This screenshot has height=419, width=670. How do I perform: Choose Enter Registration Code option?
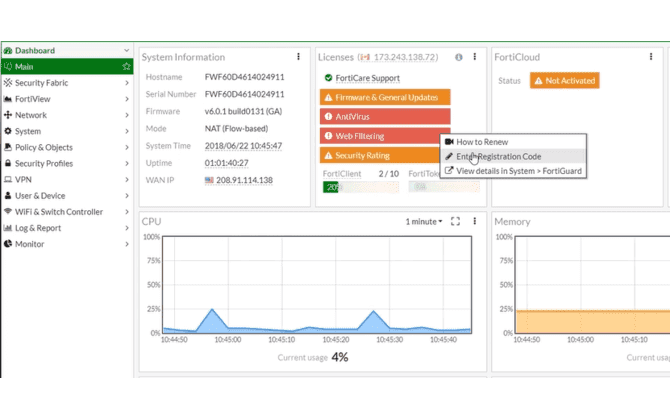[513, 156]
